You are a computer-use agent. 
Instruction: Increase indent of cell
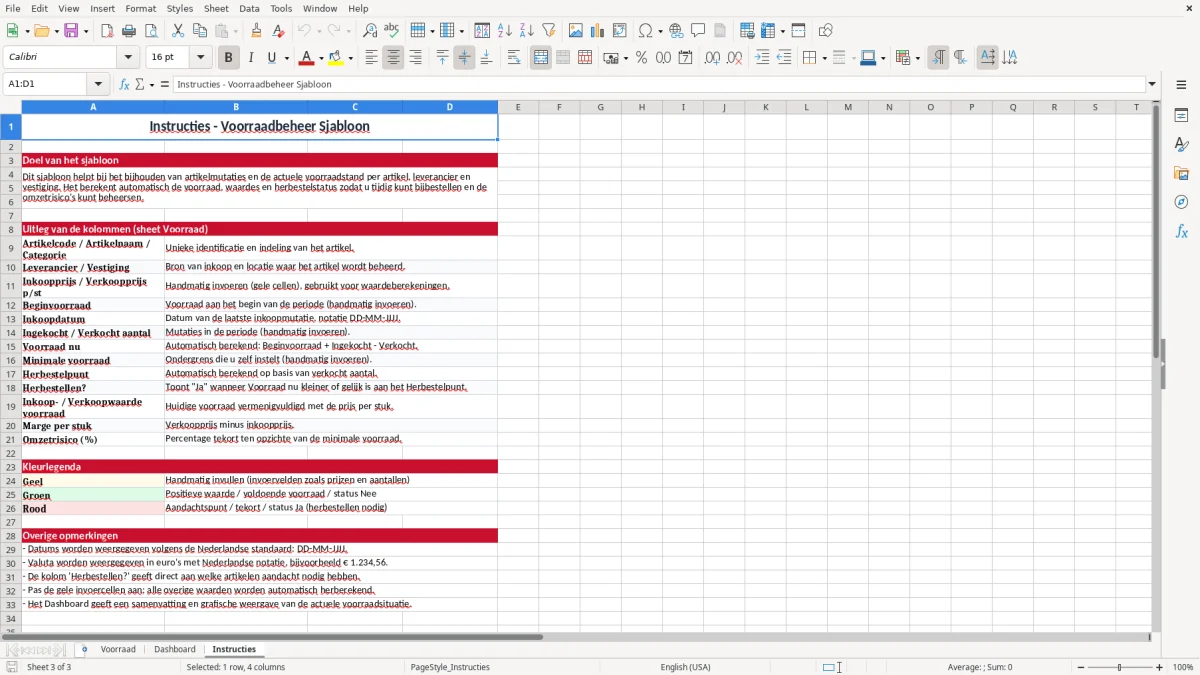(x=762, y=58)
